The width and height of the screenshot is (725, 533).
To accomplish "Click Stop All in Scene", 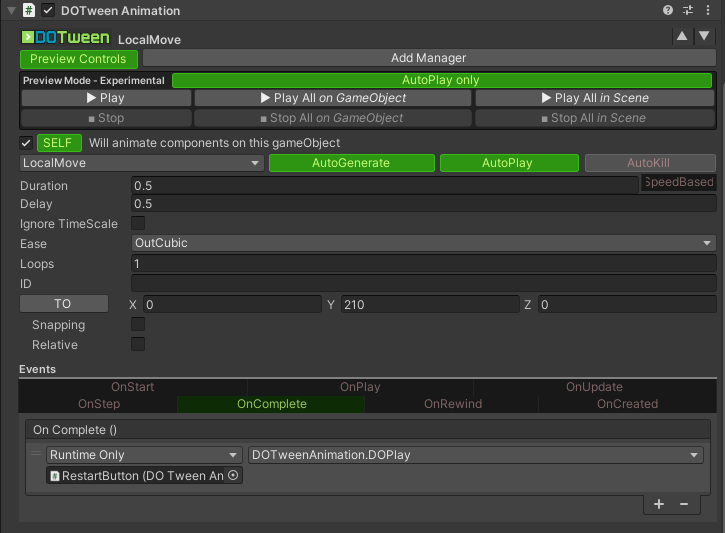I will click(595, 118).
